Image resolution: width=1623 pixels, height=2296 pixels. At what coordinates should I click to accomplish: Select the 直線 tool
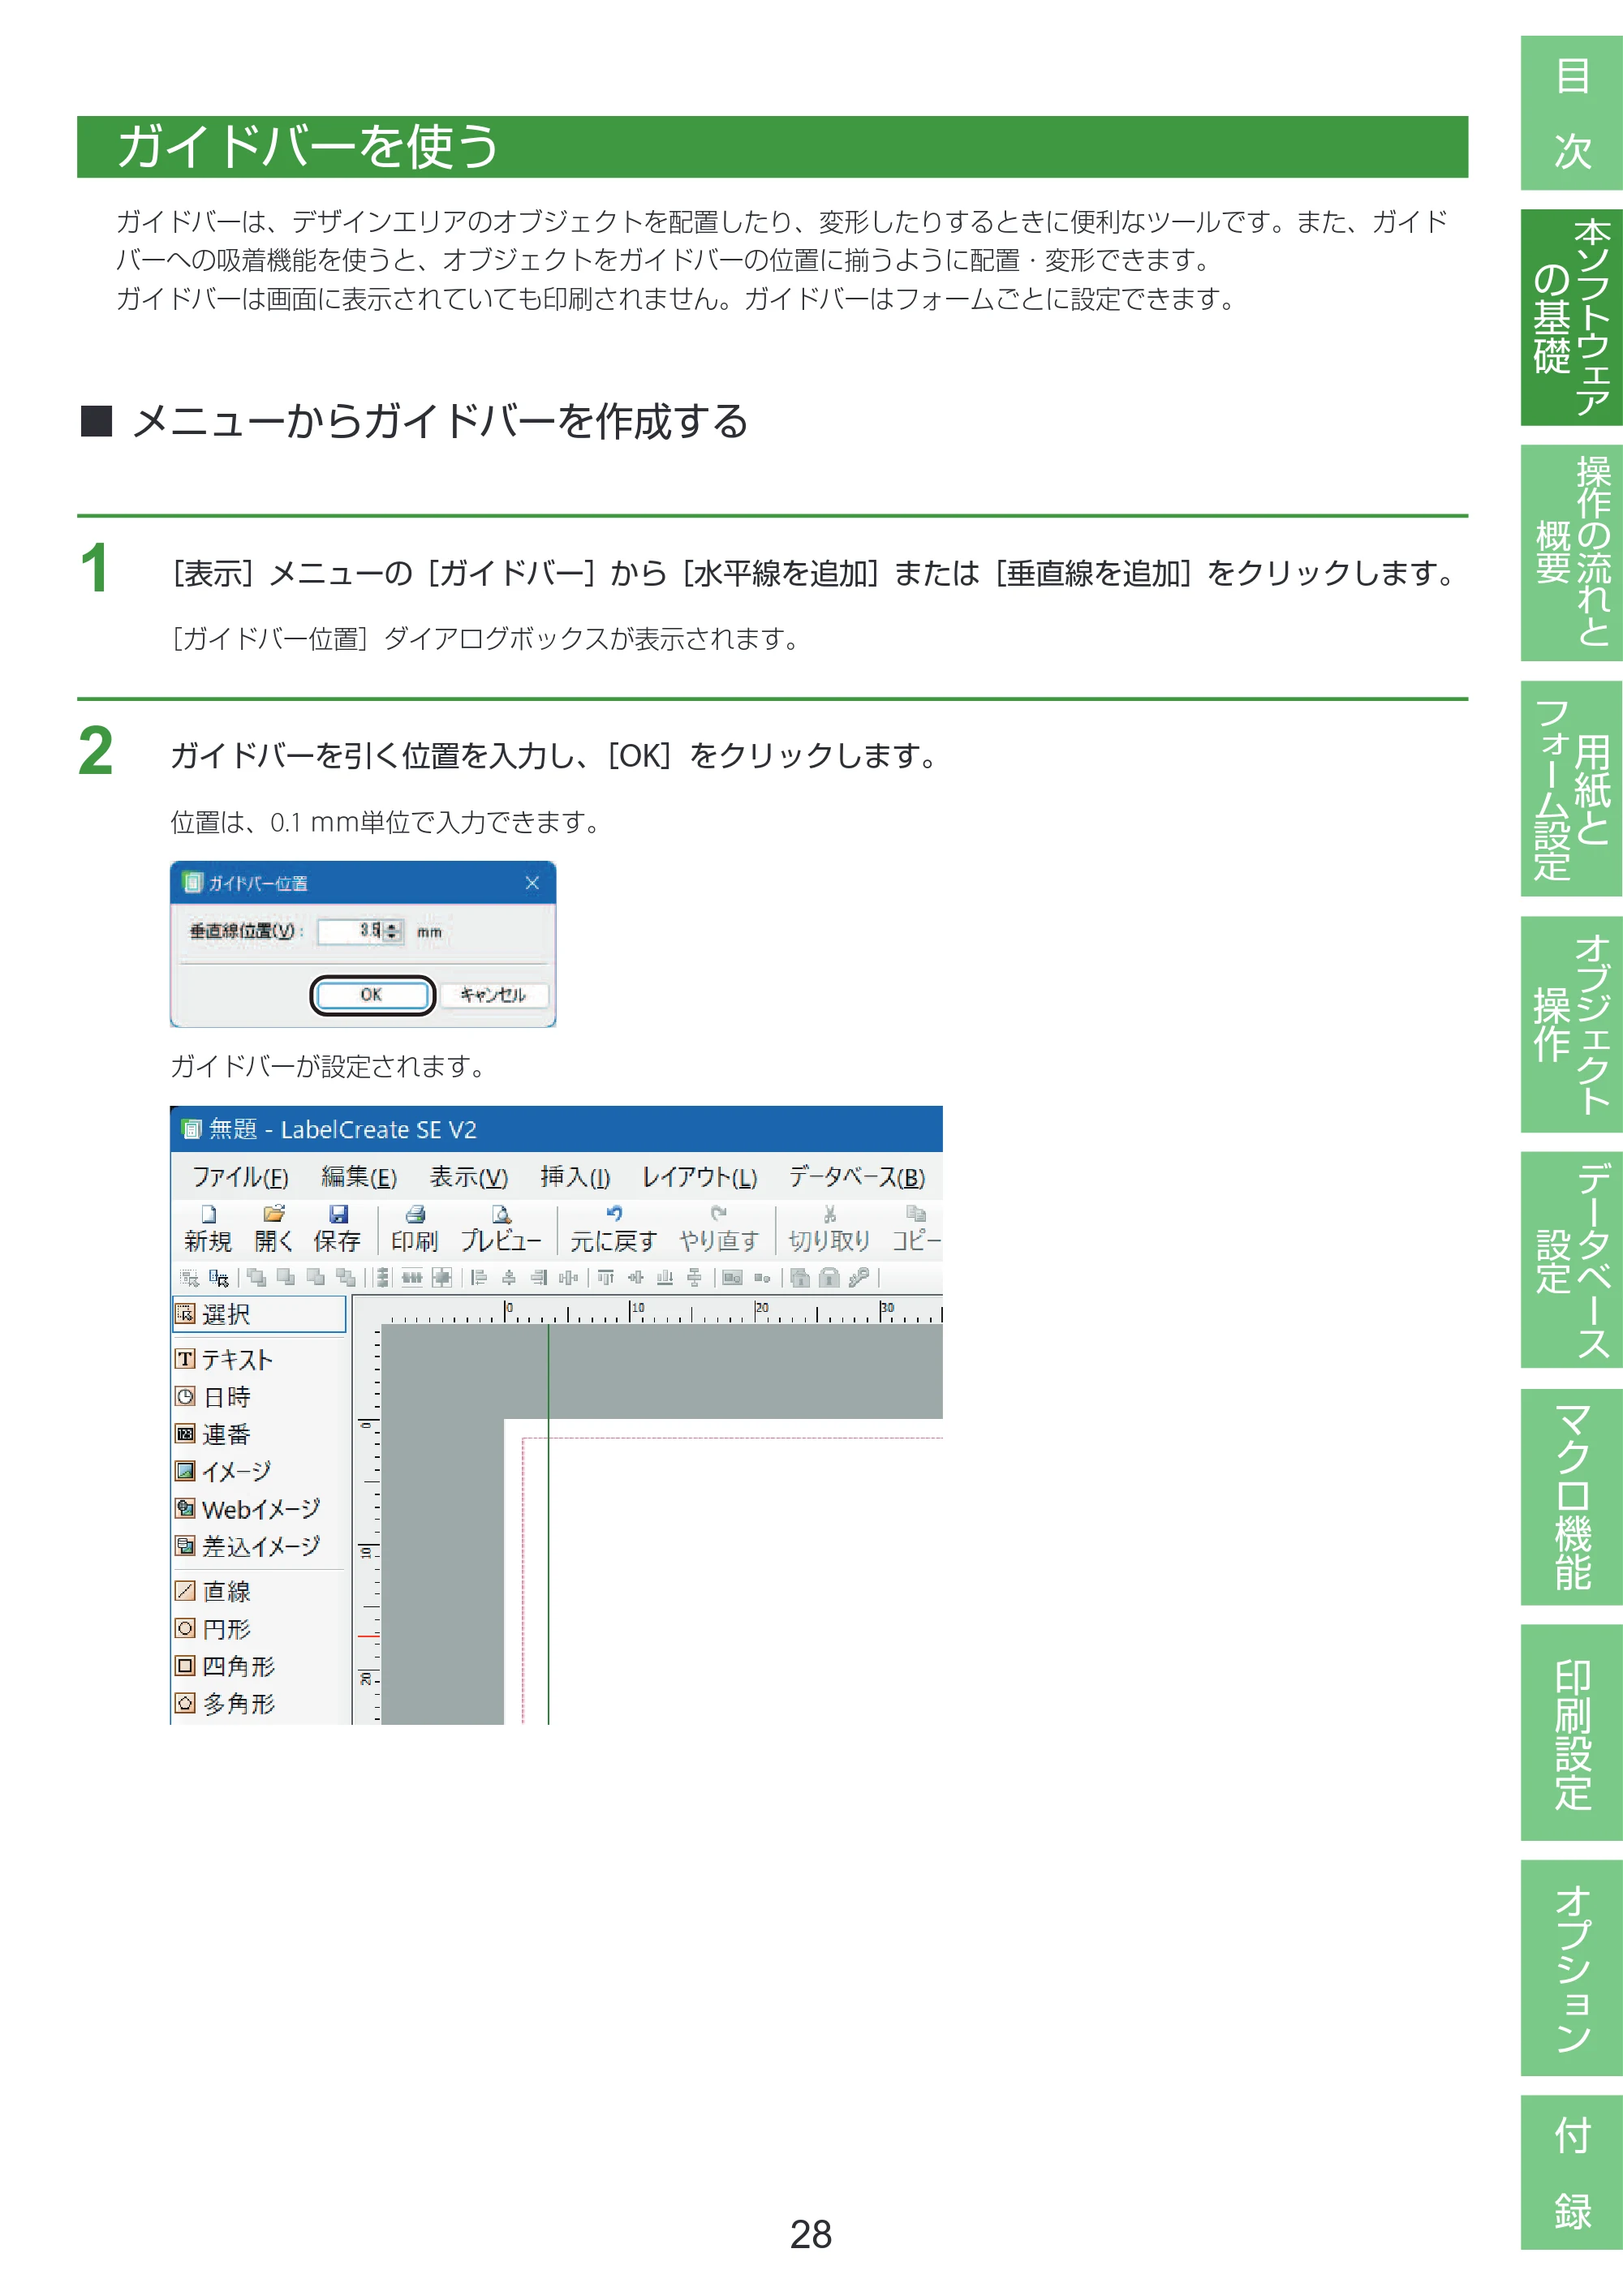pyautogui.click(x=213, y=1591)
